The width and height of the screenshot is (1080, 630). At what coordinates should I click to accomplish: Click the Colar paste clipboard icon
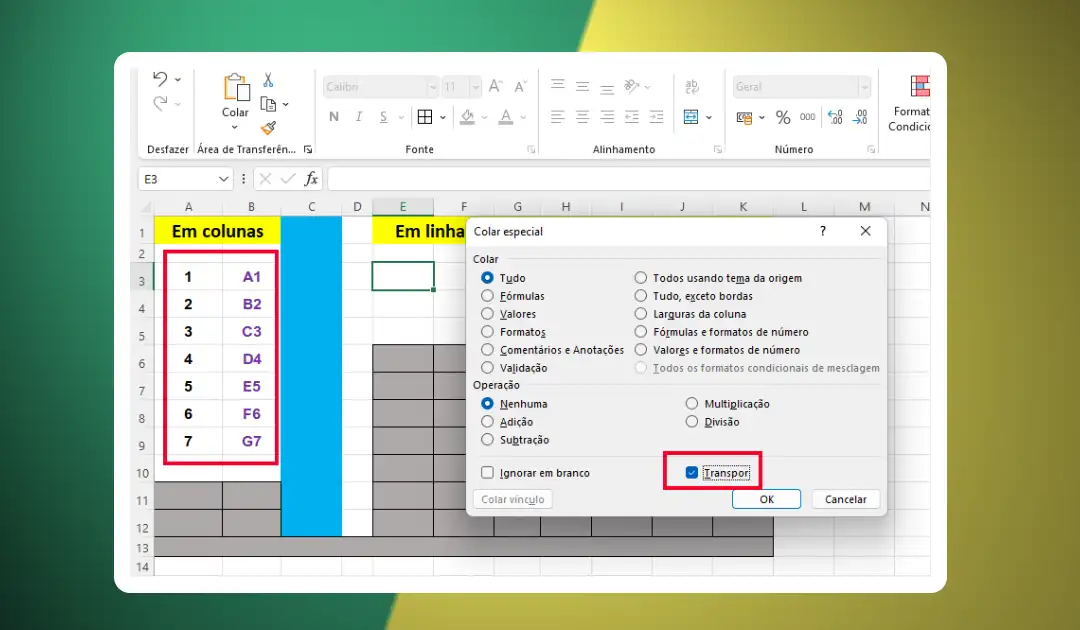pyautogui.click(x=236, y=87)
